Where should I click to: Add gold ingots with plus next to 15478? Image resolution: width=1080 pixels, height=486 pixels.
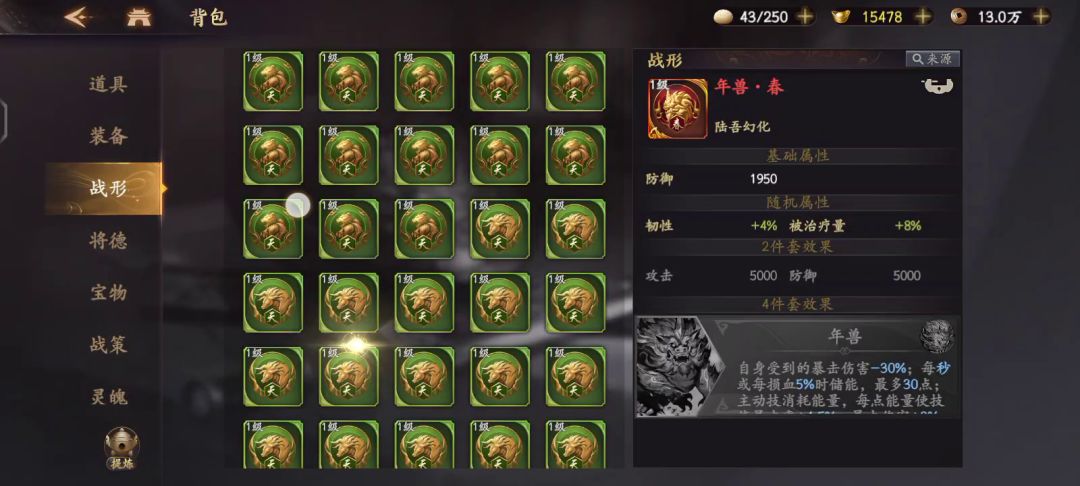(923, 17)
